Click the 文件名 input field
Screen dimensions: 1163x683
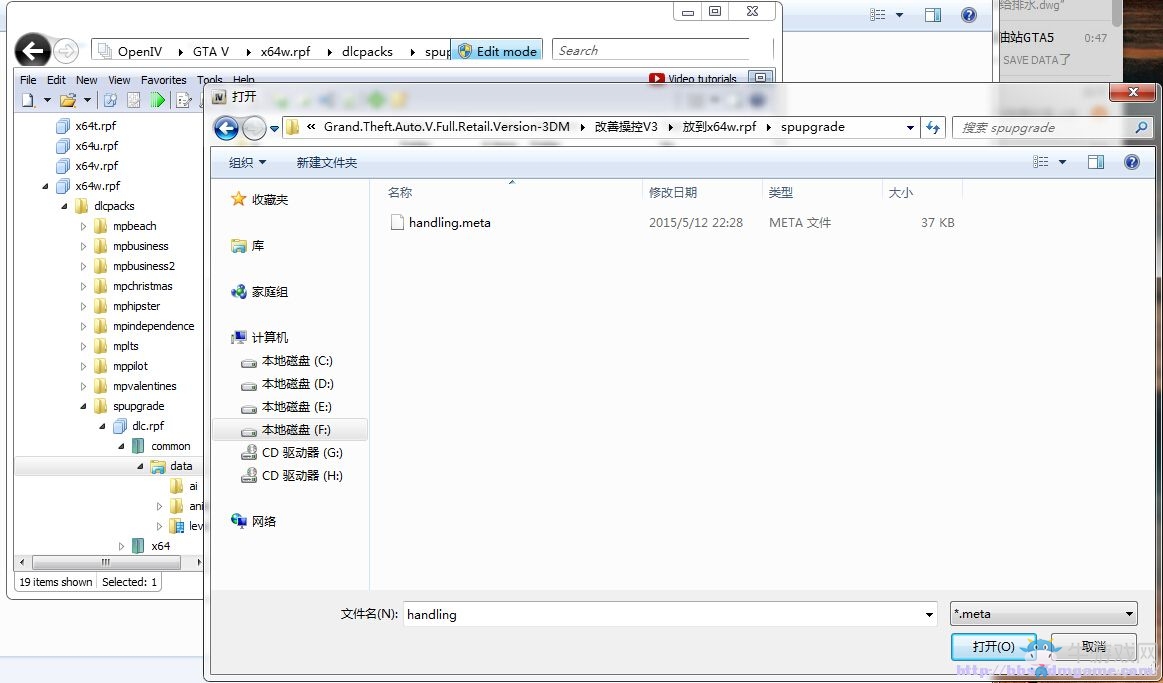(x=671, y=614)
